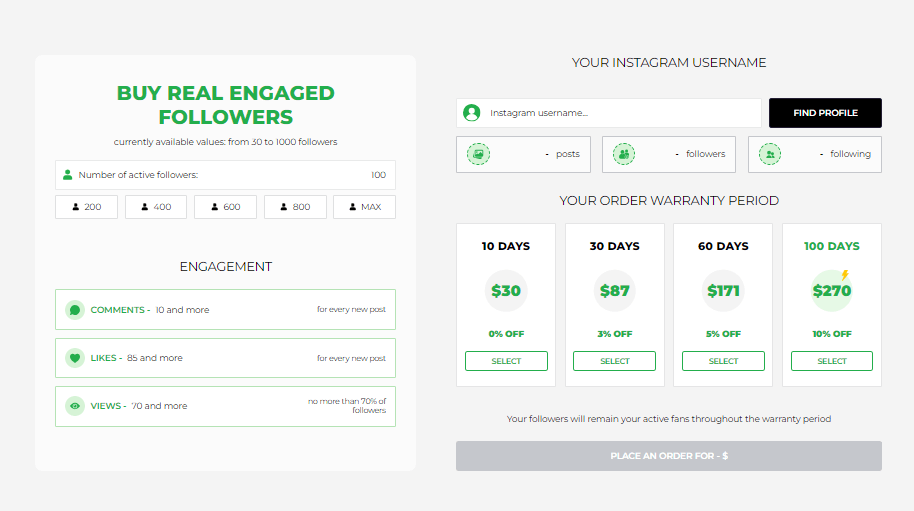Image resolution: width=914 pixels, height=511 pixels.
Task: Choose the 200 followers option
Action: click(x=87, y=207)
